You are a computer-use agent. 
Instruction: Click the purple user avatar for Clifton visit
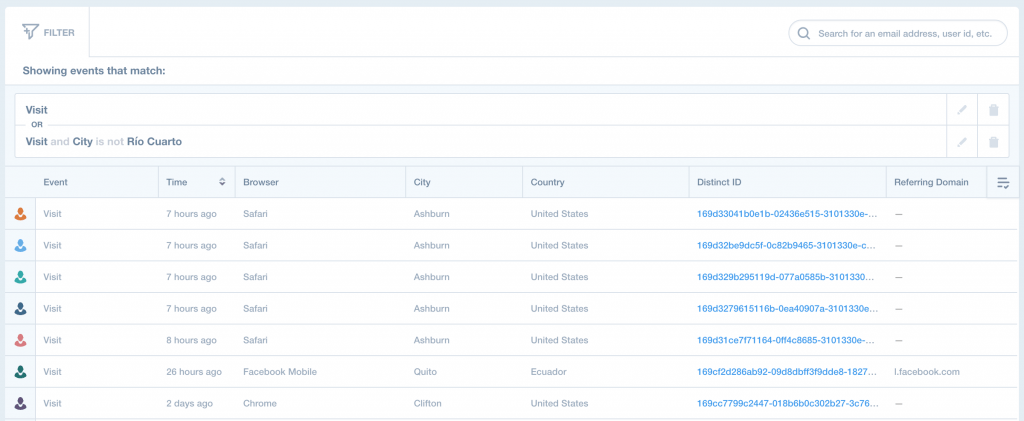point(20,403)
